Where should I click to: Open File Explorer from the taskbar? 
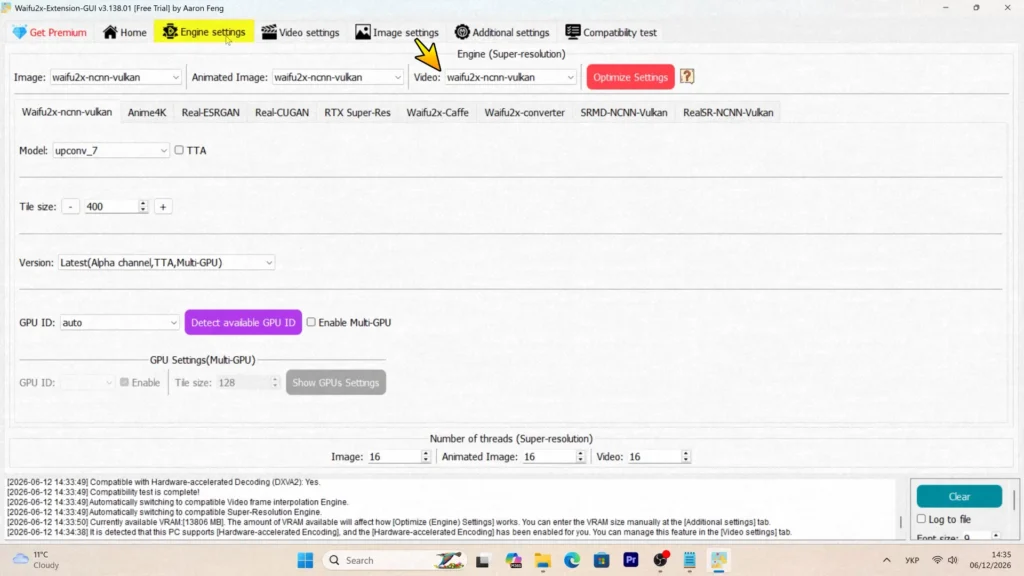[x=543, y=560]
